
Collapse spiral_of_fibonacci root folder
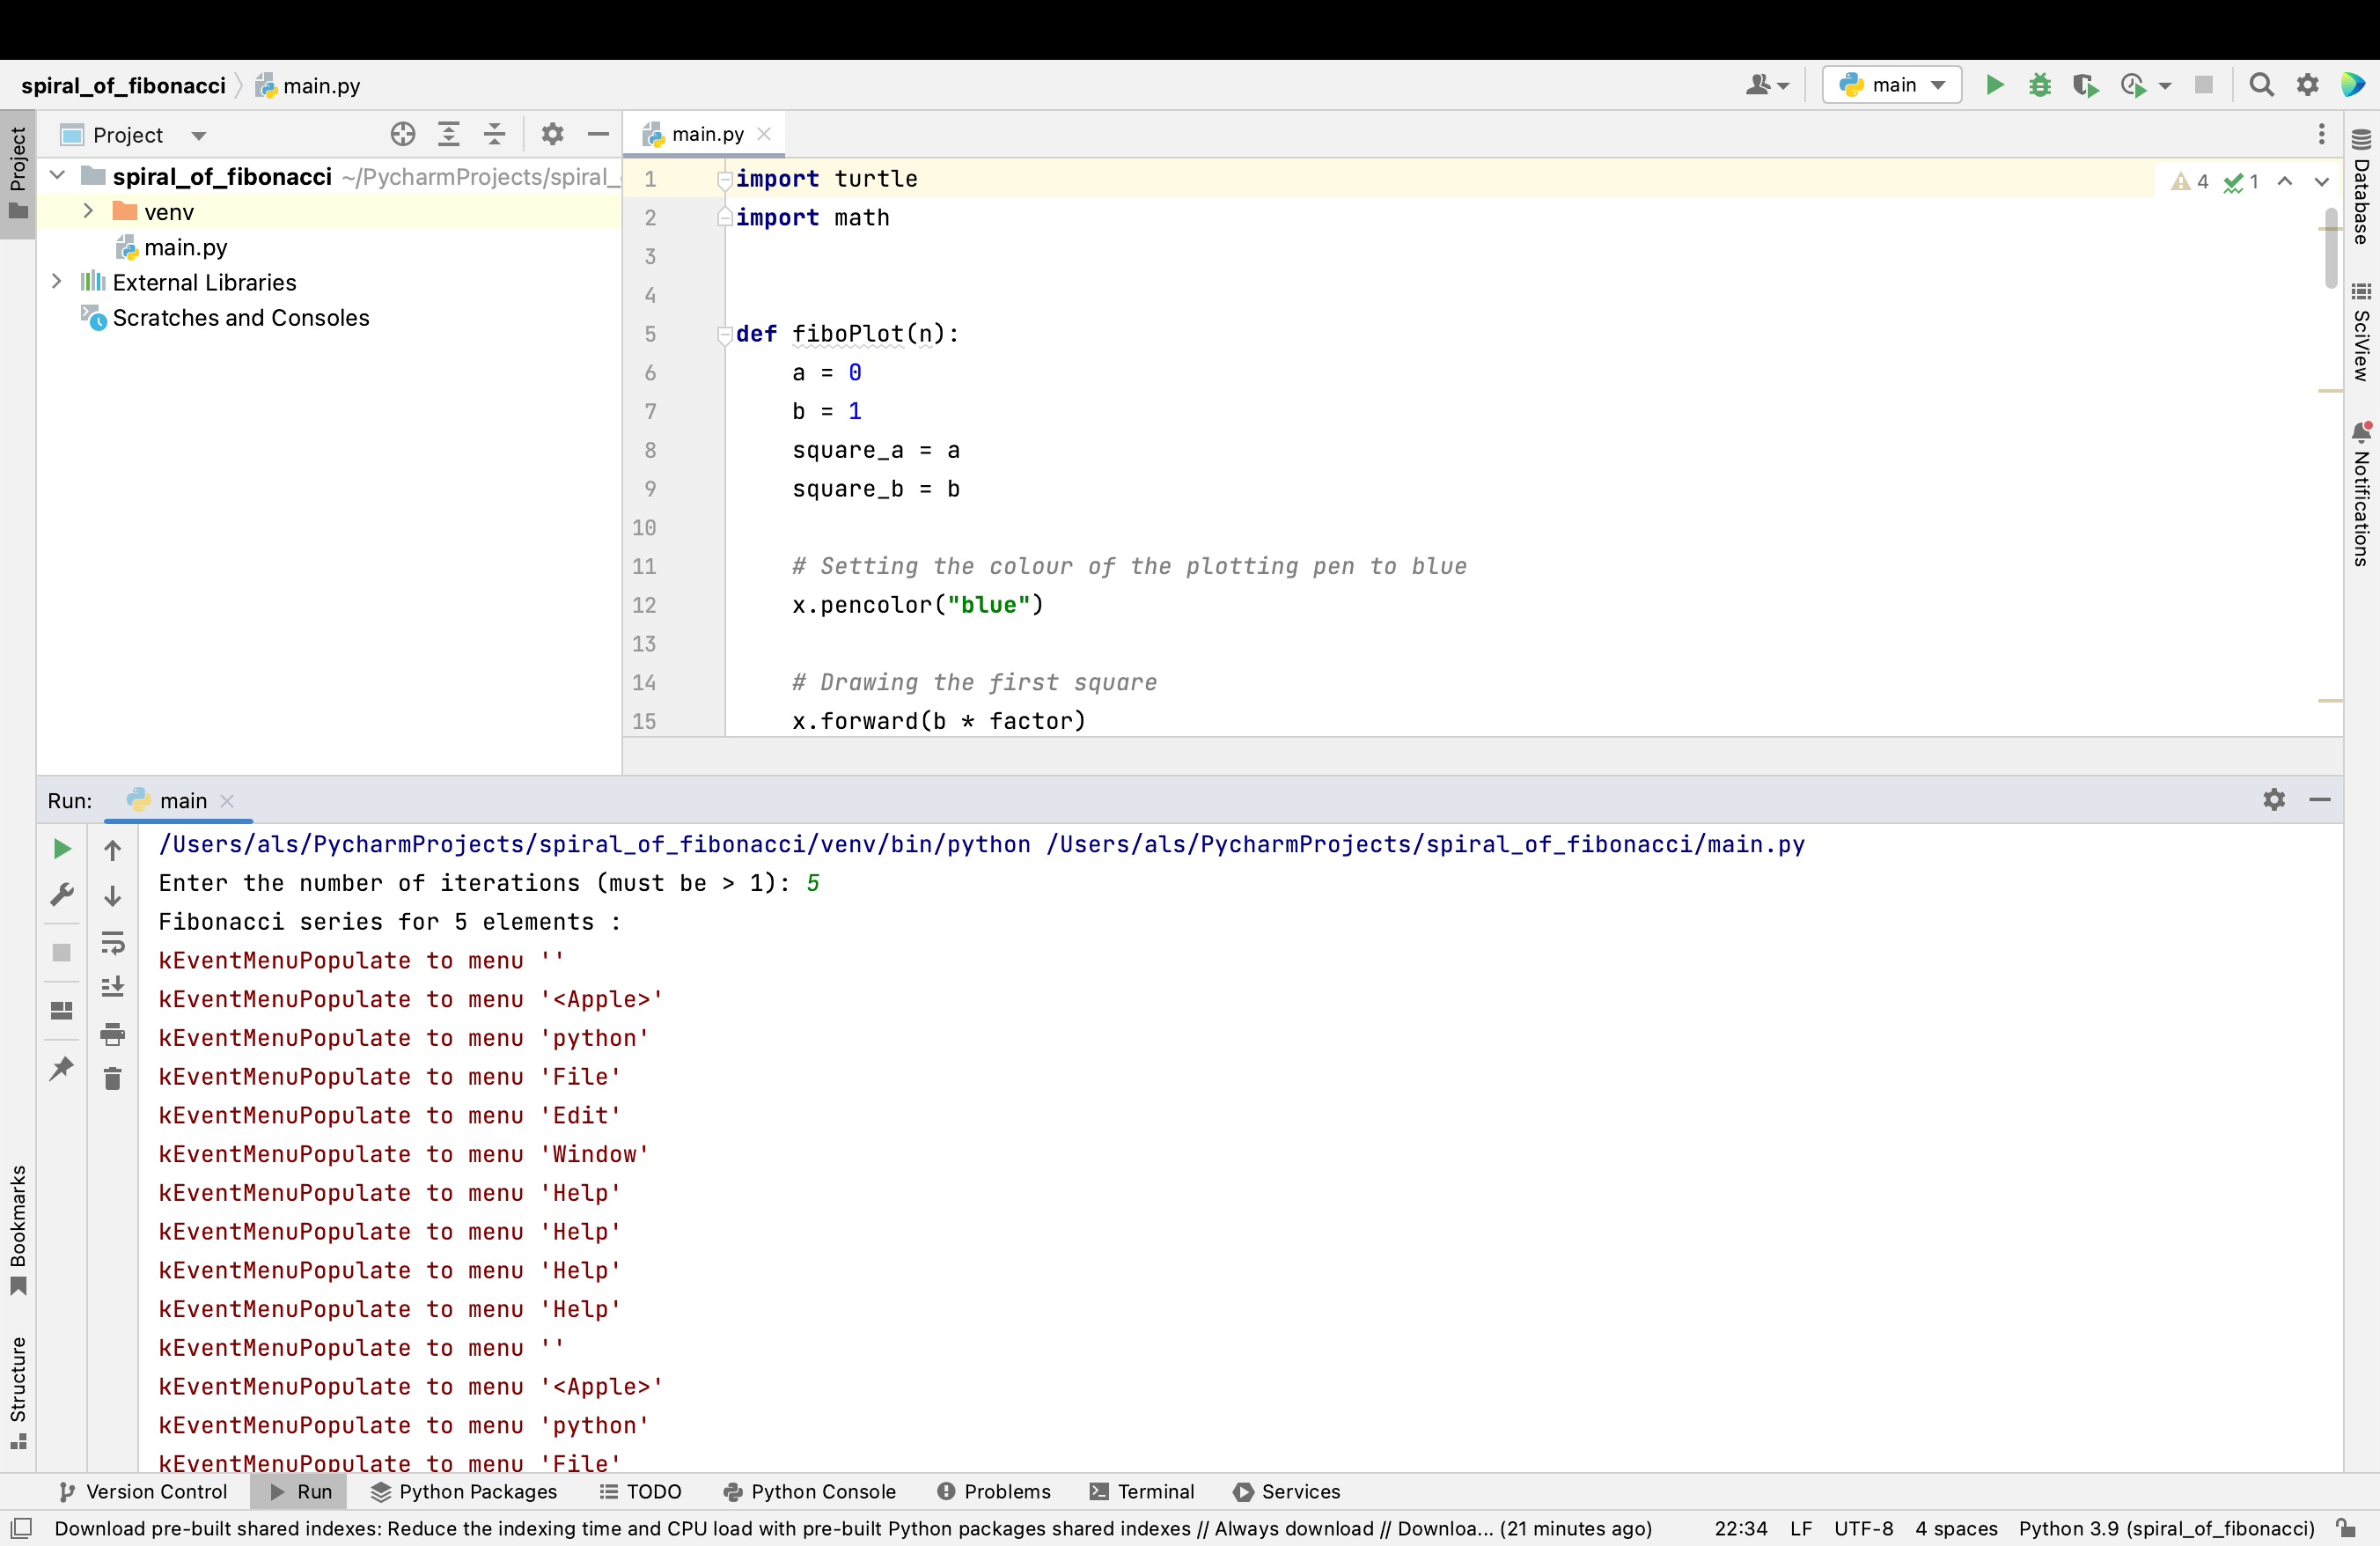57,176
